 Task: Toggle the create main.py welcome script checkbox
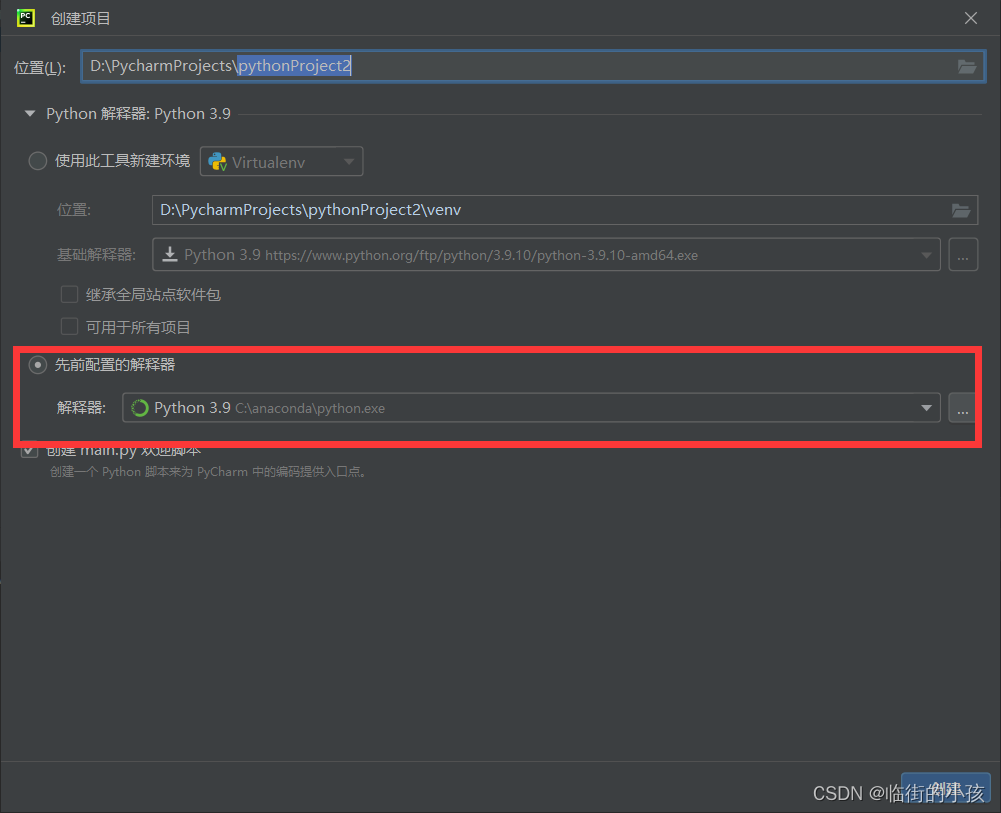(x=29, y=450)
